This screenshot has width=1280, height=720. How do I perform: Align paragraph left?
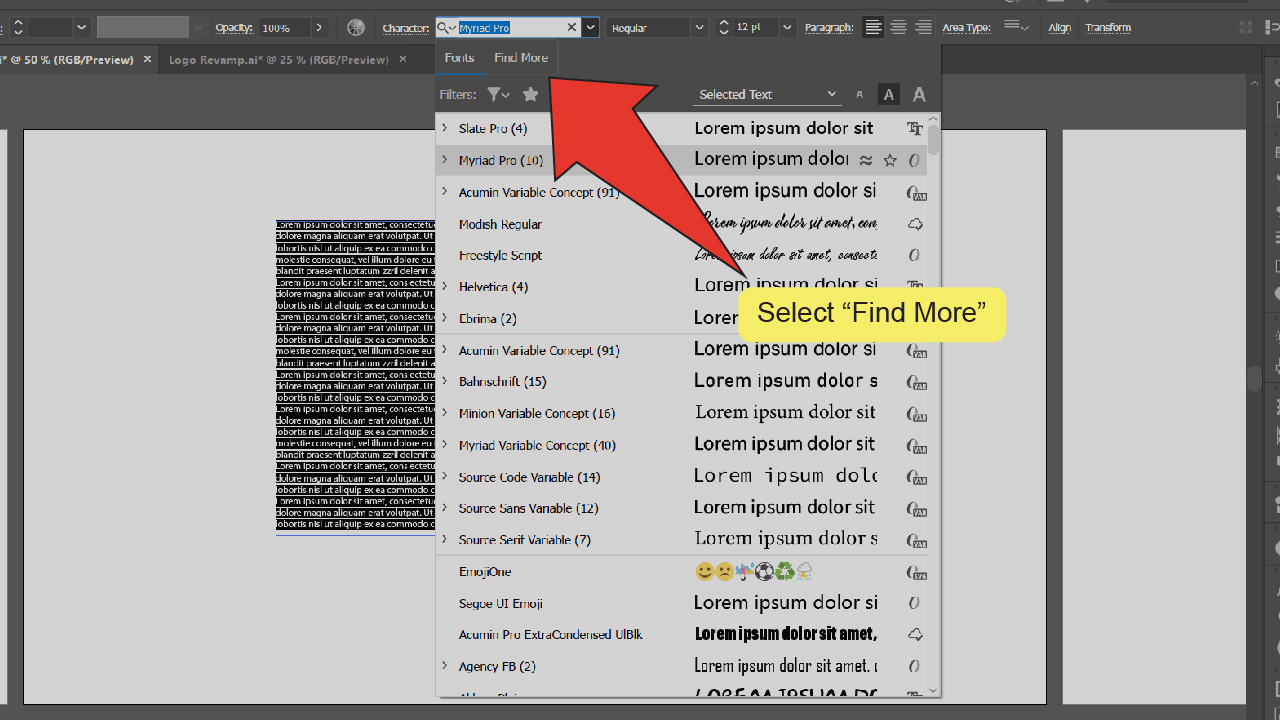tap(873, 28)
